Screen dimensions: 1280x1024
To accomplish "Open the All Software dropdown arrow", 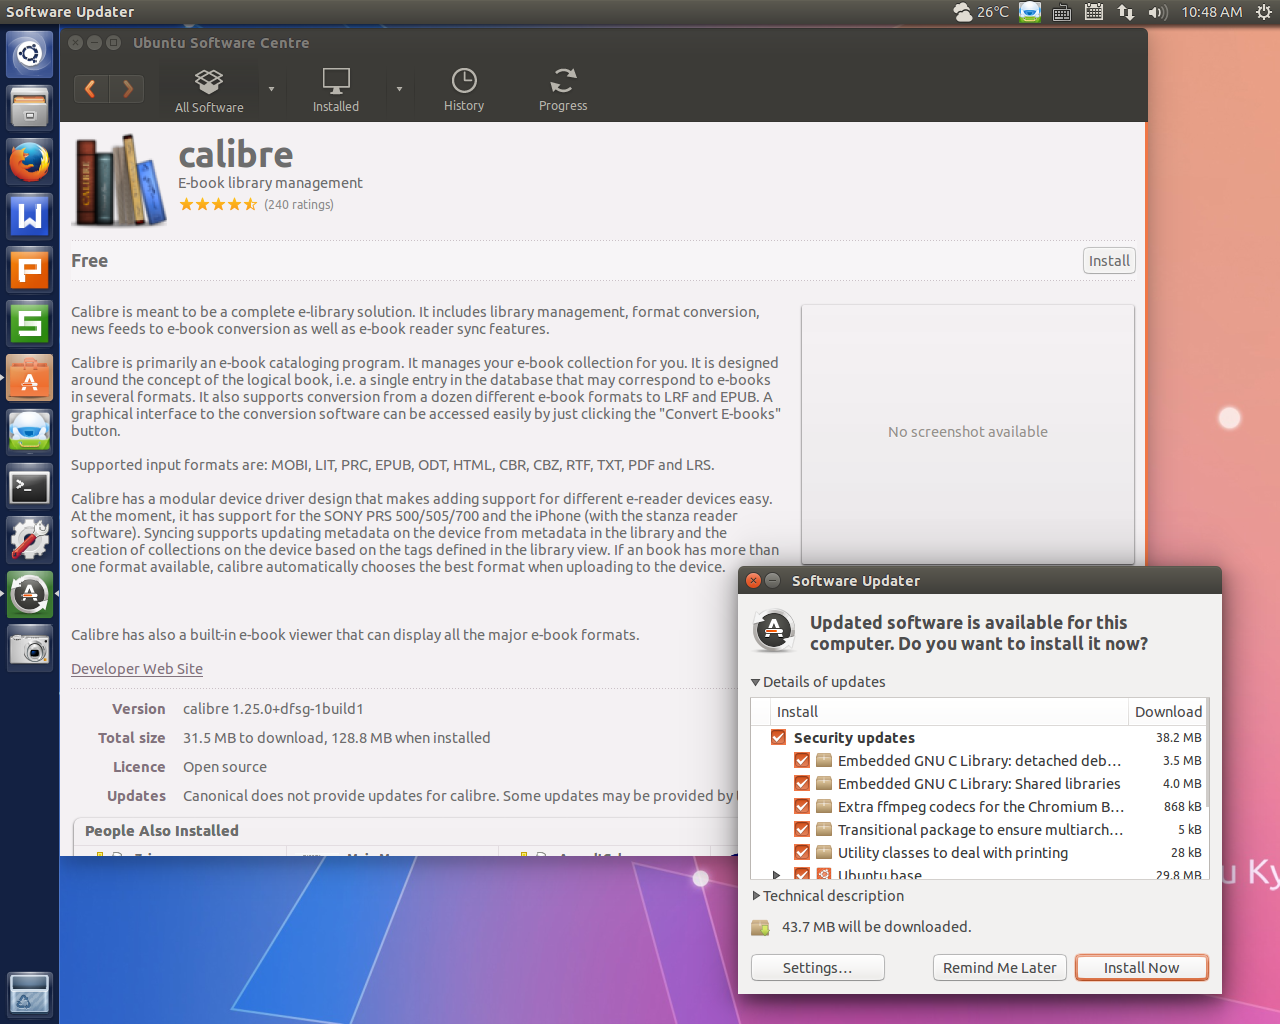I will 271,90.
